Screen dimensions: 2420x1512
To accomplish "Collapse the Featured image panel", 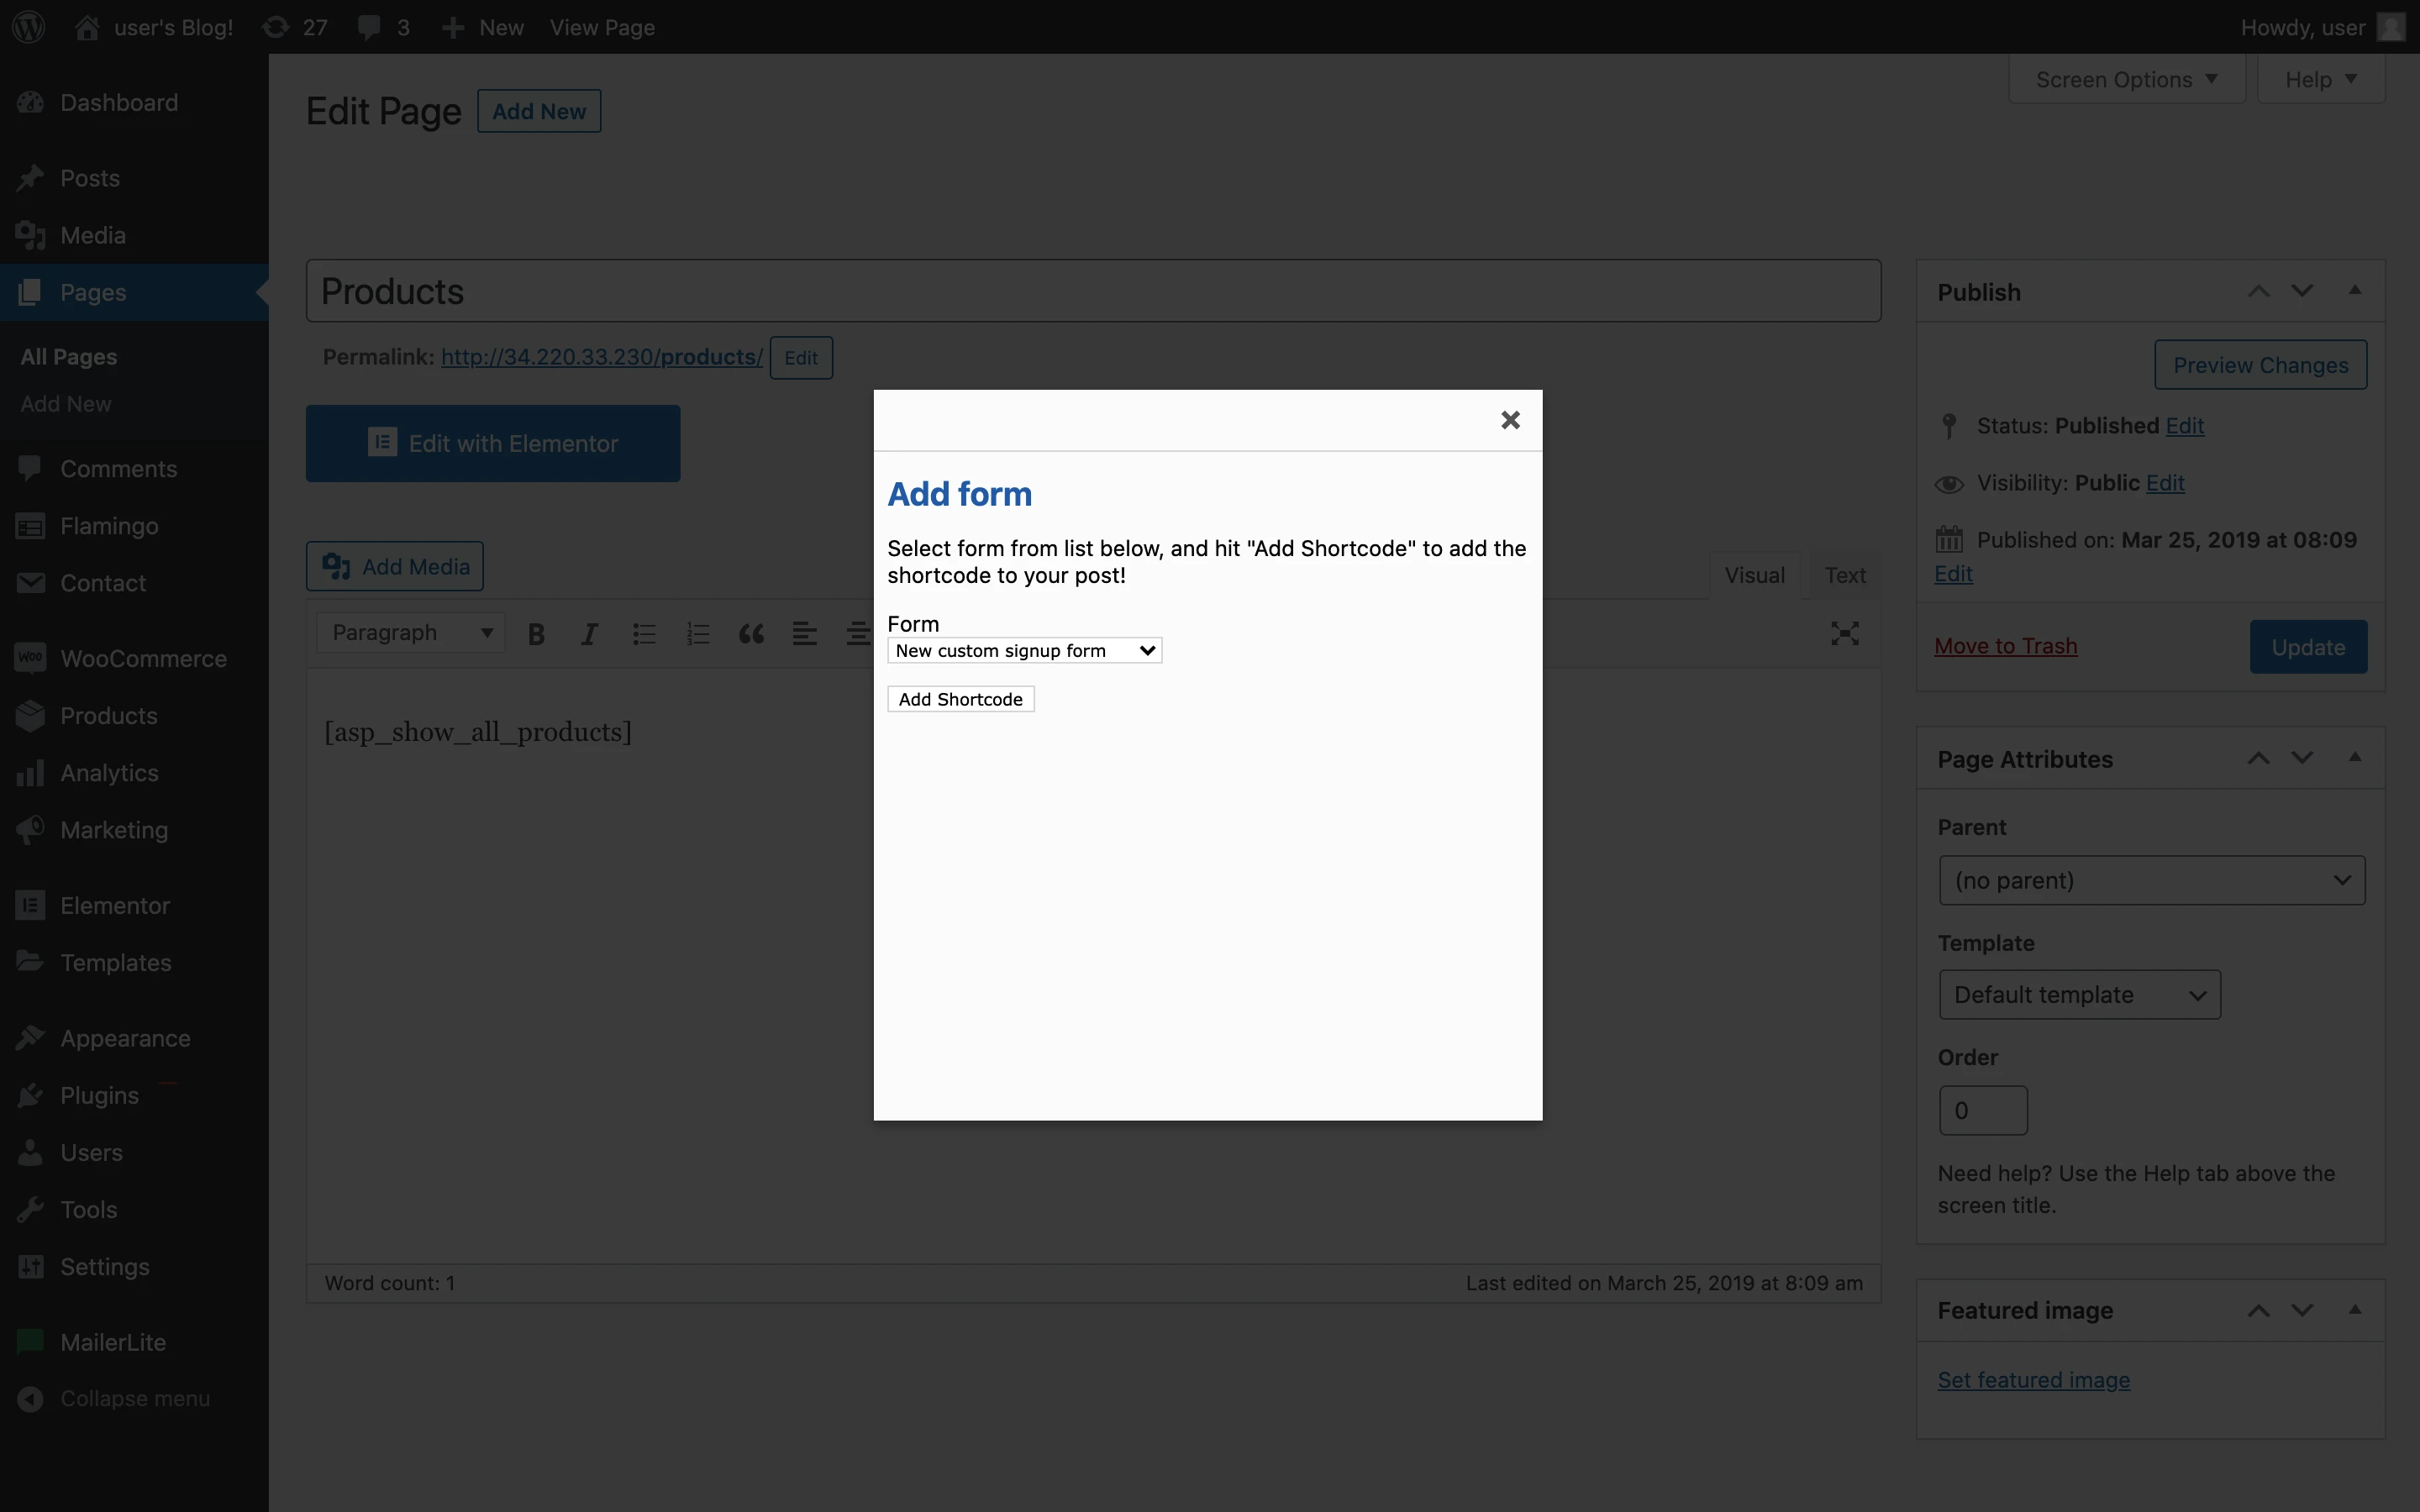I will coord(2355,1310).
